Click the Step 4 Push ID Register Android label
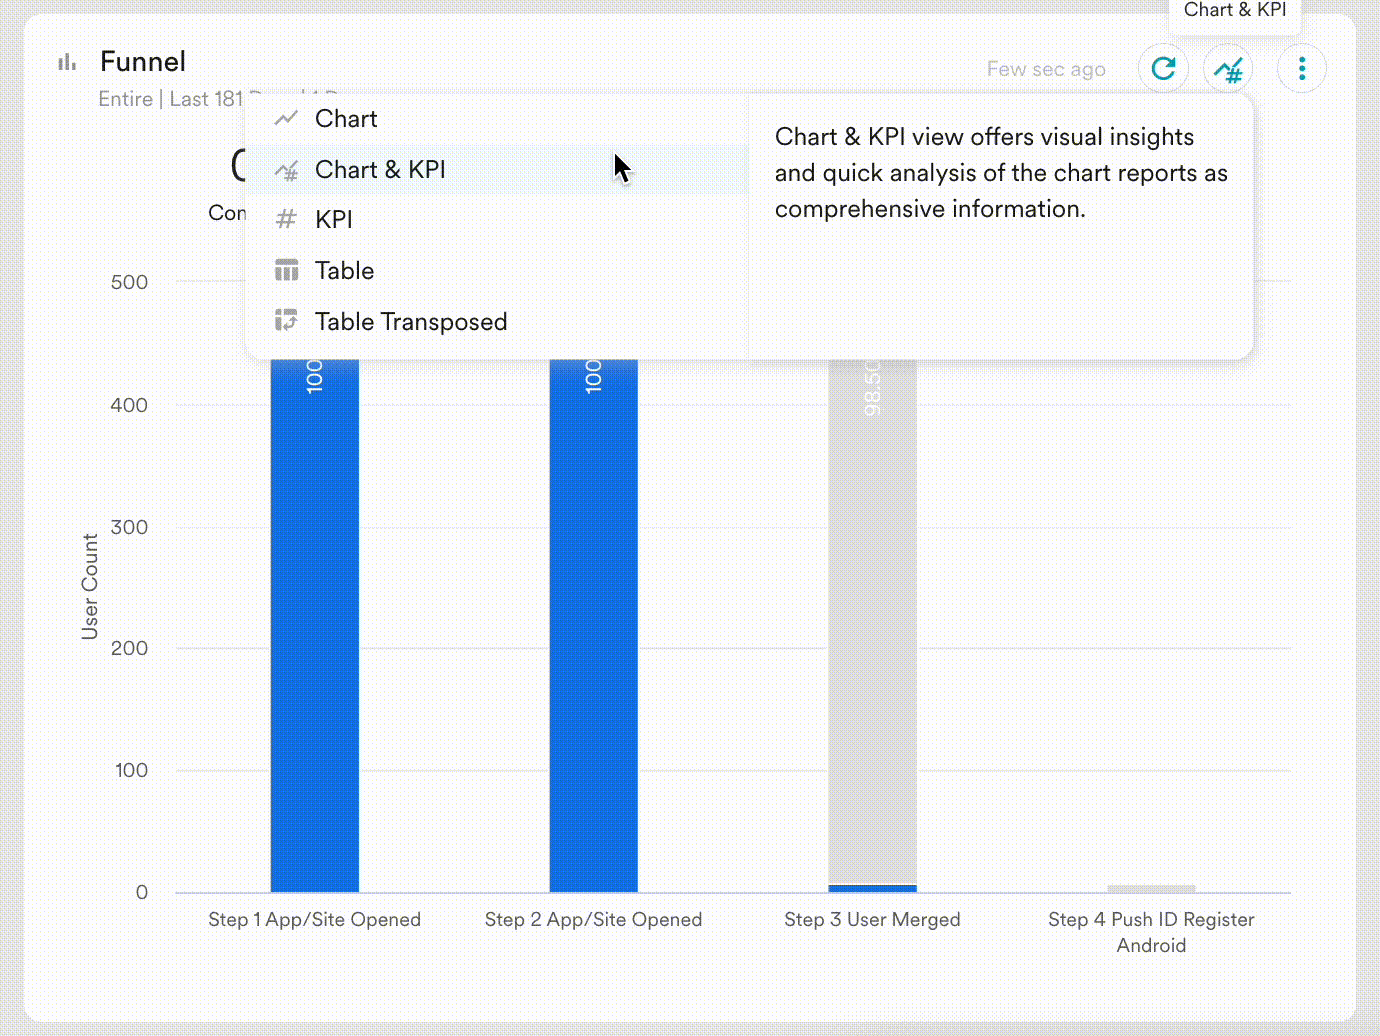The image size is (1380, 1036). 1151,932
